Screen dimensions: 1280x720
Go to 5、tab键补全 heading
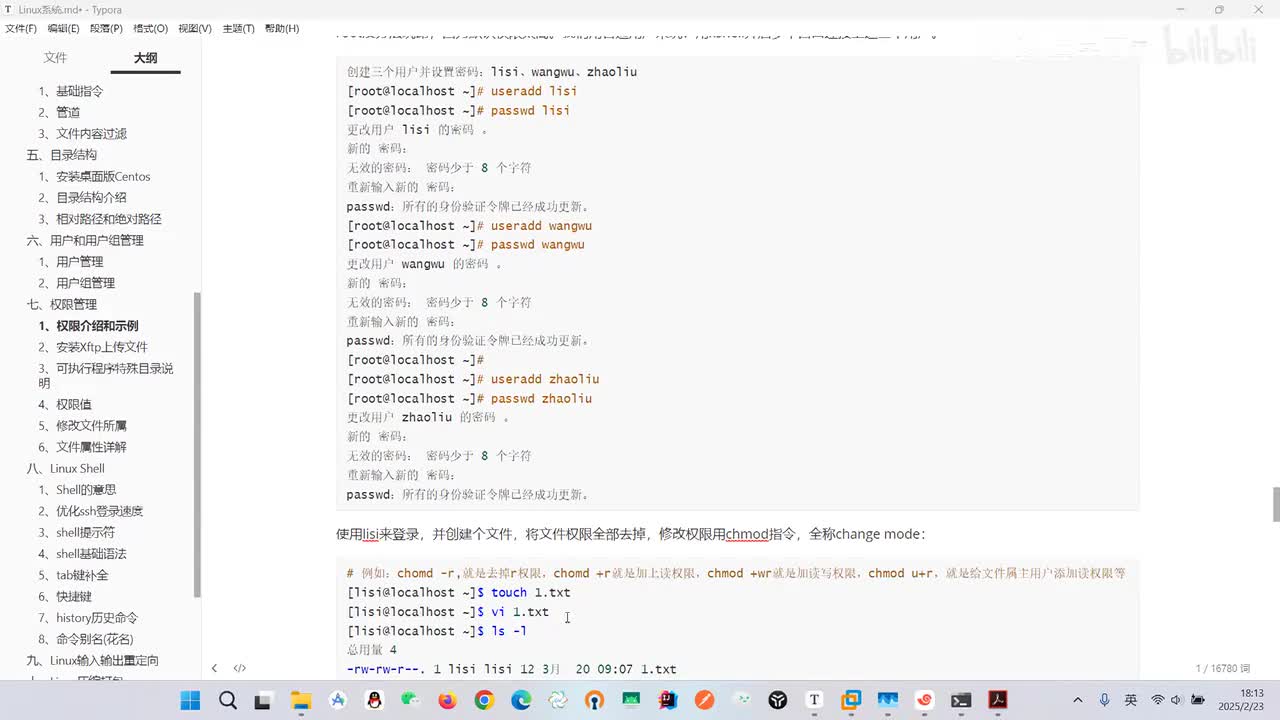73,575
